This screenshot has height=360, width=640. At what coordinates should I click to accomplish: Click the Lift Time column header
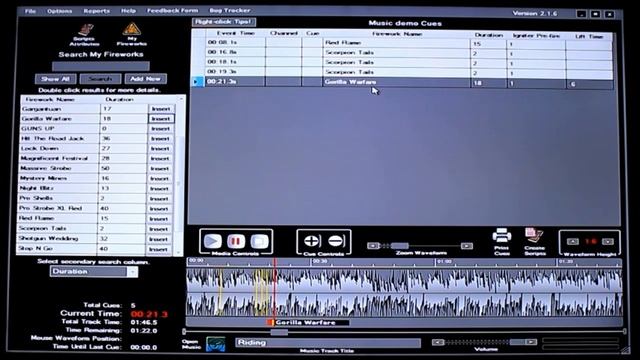tap(589, 36)
